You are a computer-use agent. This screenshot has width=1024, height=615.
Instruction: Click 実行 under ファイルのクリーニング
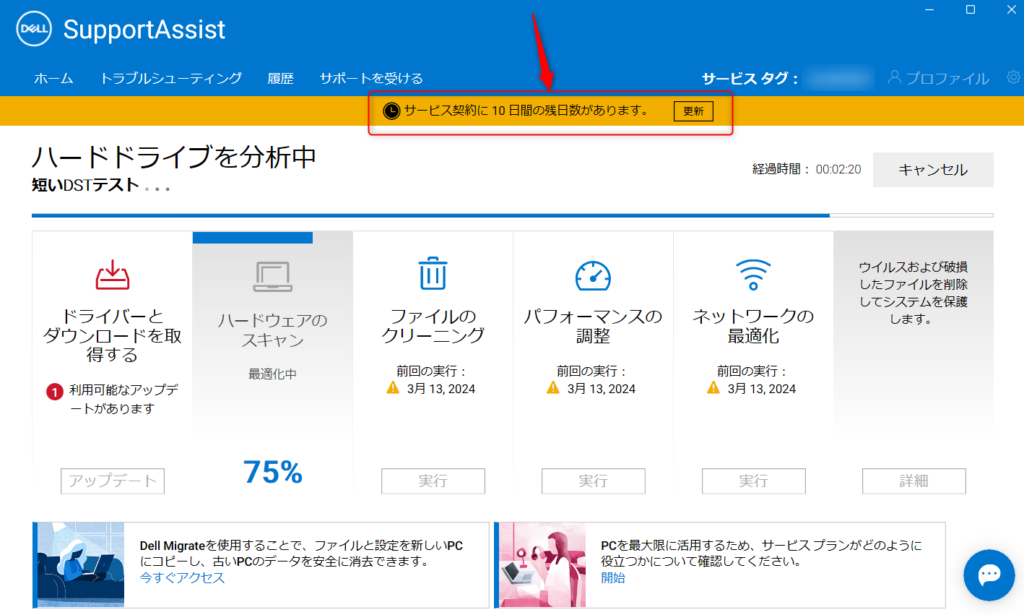[433, 481]
